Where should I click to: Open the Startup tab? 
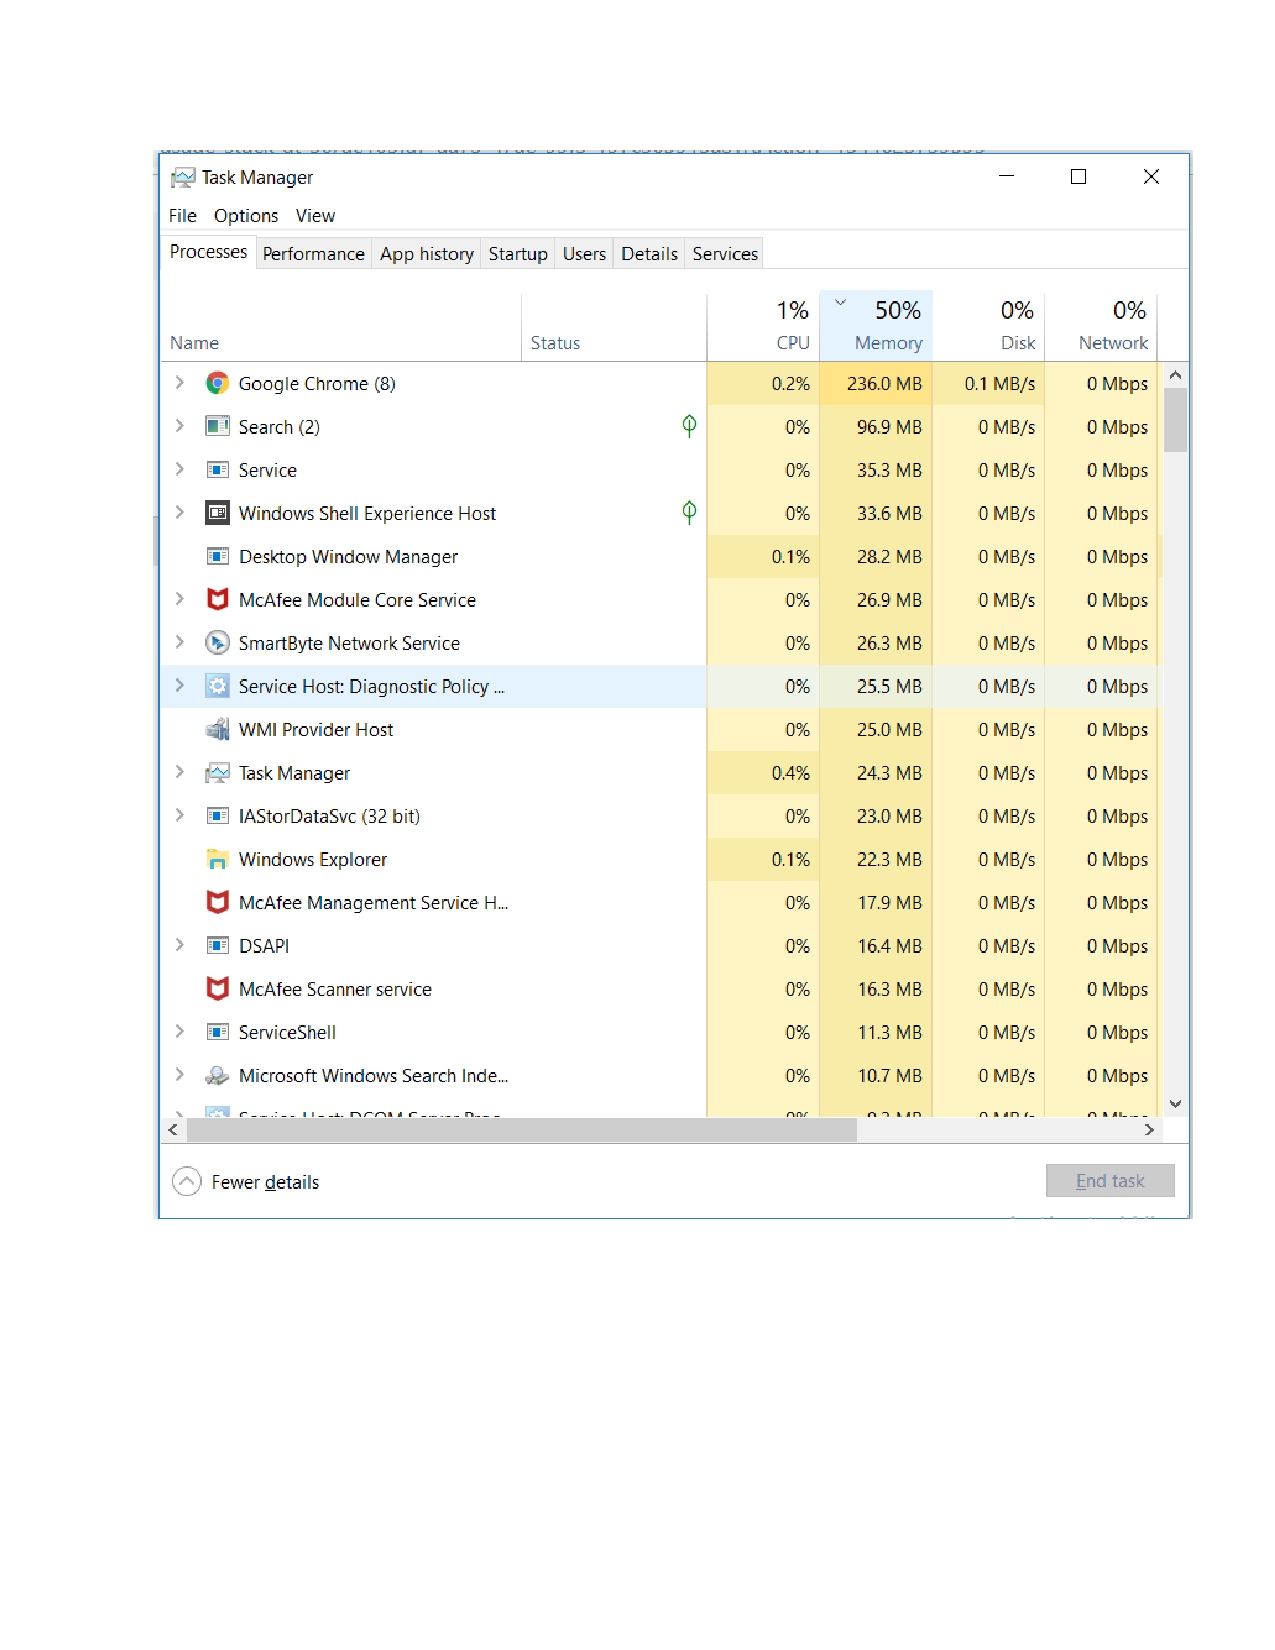tap(518, 254)
